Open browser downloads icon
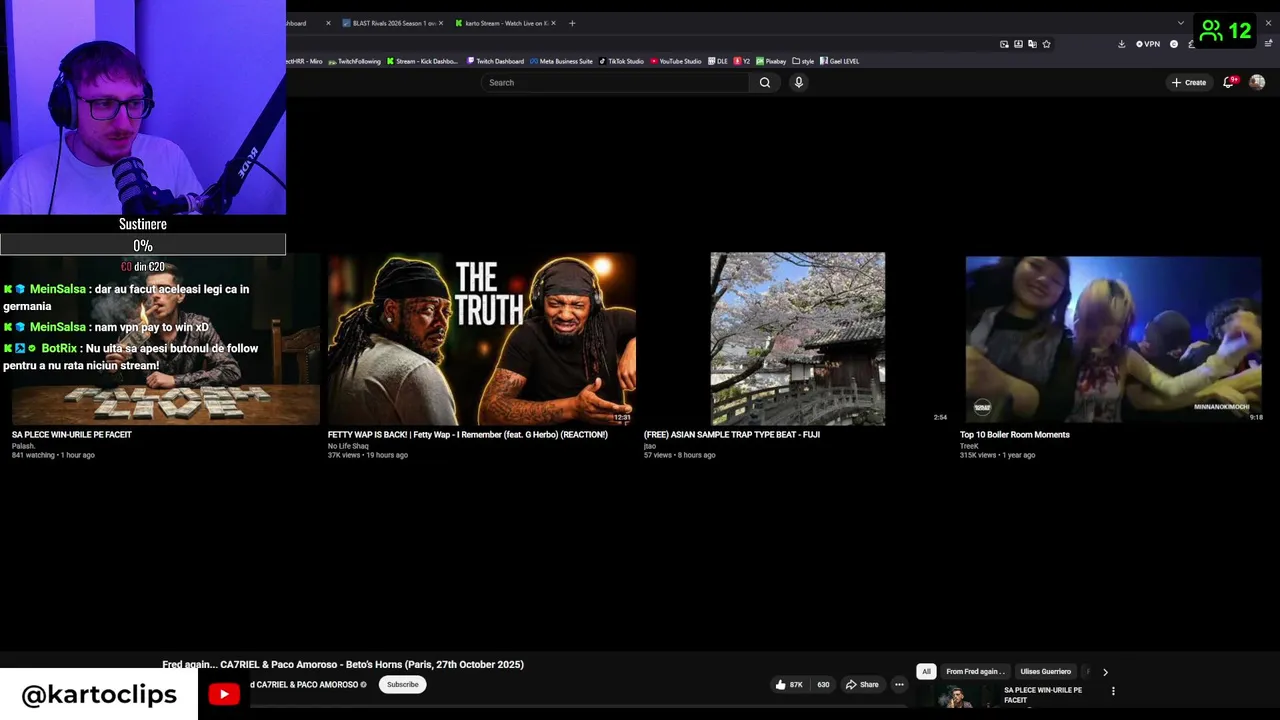The width and height of the screenshot is (1280, 720). [1121, 44]
